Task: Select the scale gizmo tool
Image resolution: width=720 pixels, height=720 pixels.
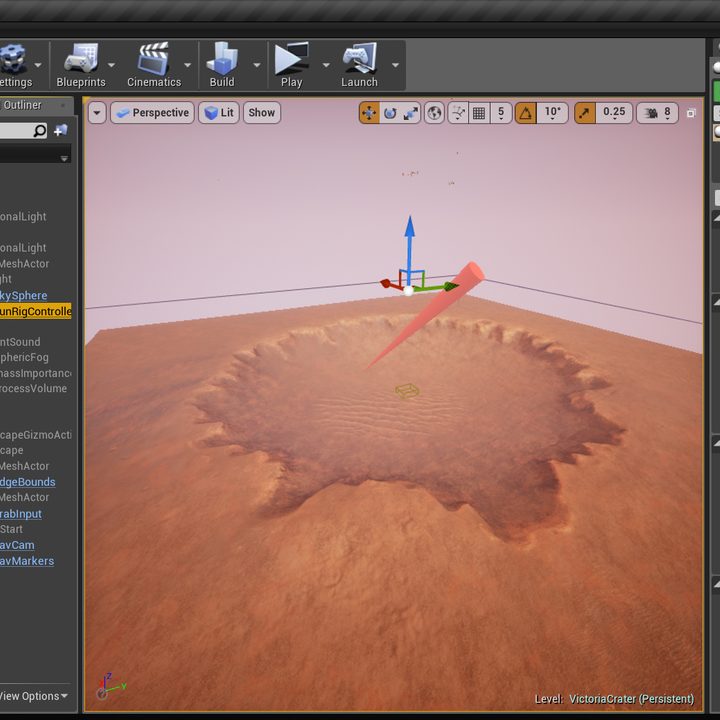Action: coord(411,112)
